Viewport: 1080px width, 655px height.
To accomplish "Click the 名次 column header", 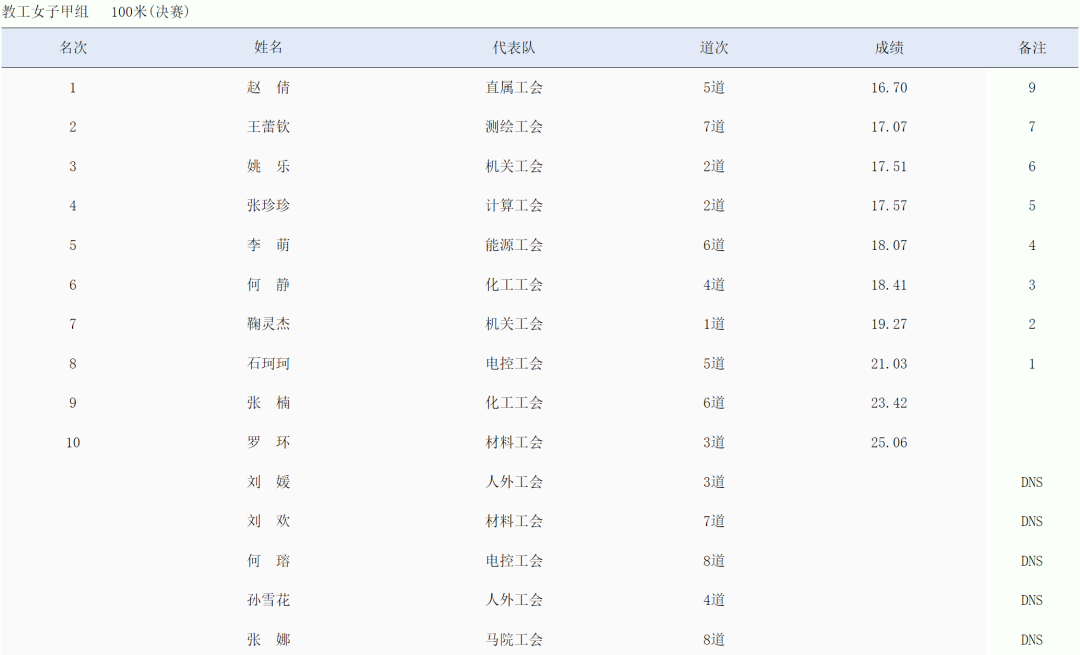I will pyautogui.click(x=73, y=48).
